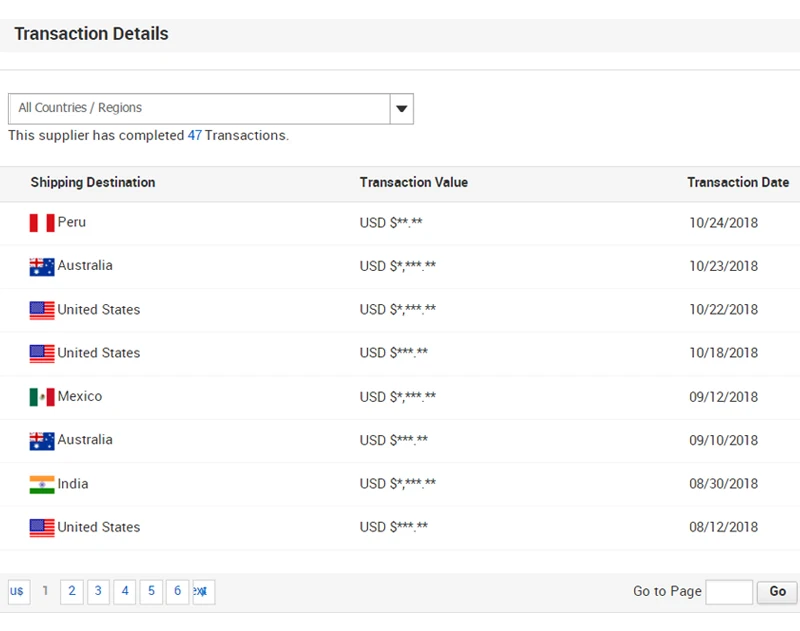
Task: Click the date 10/18/2018
Action: point(723,353)
